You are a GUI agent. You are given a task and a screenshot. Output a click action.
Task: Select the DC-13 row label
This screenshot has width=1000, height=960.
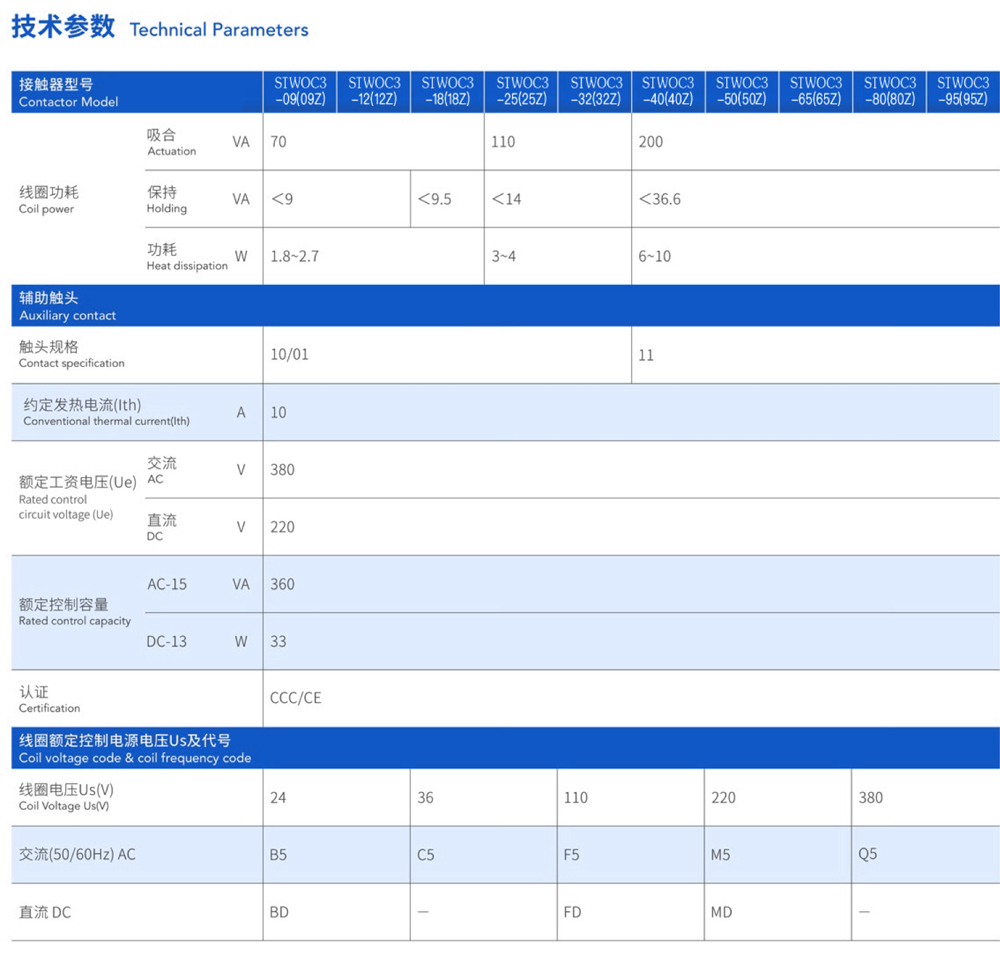167,641
